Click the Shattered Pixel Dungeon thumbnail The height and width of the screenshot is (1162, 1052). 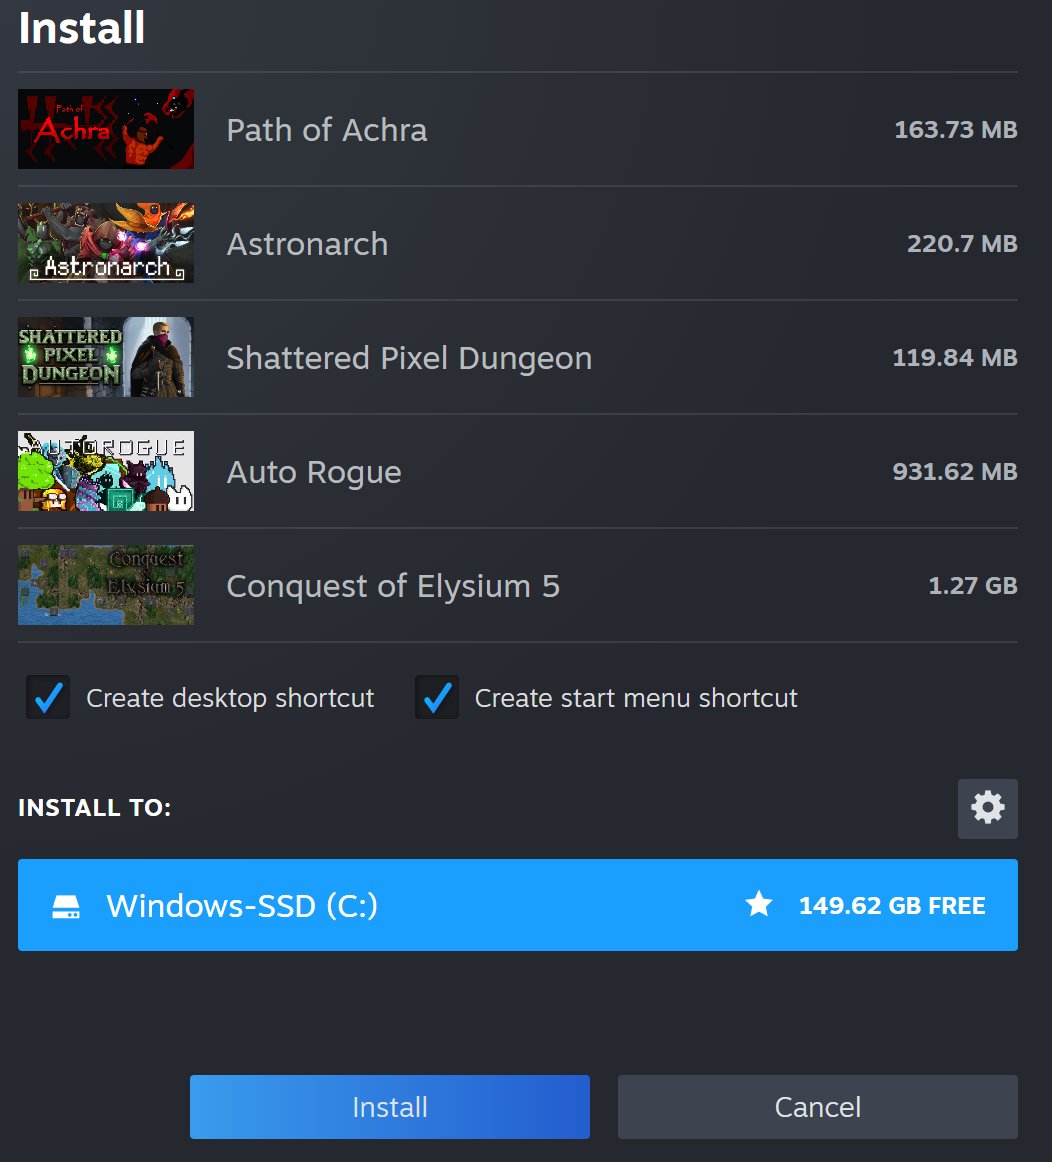pos(105,357)
